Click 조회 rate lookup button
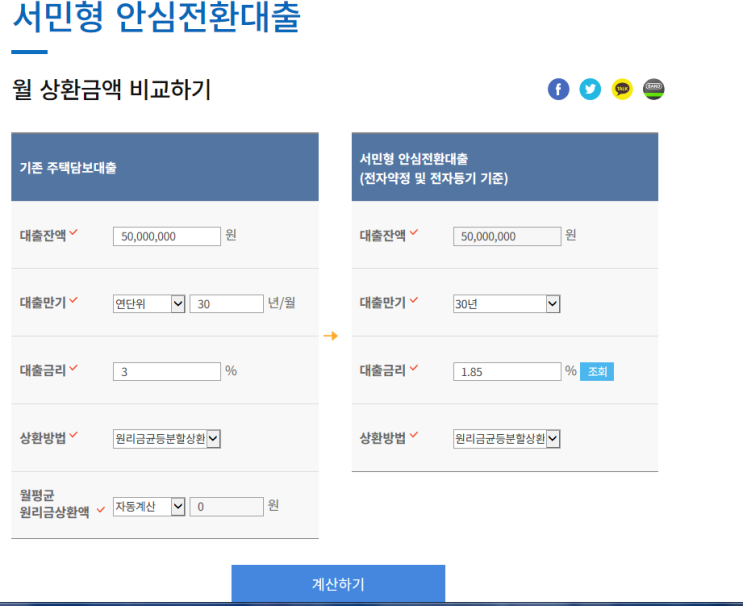This screenshot has height=606, width=743. 597,371
